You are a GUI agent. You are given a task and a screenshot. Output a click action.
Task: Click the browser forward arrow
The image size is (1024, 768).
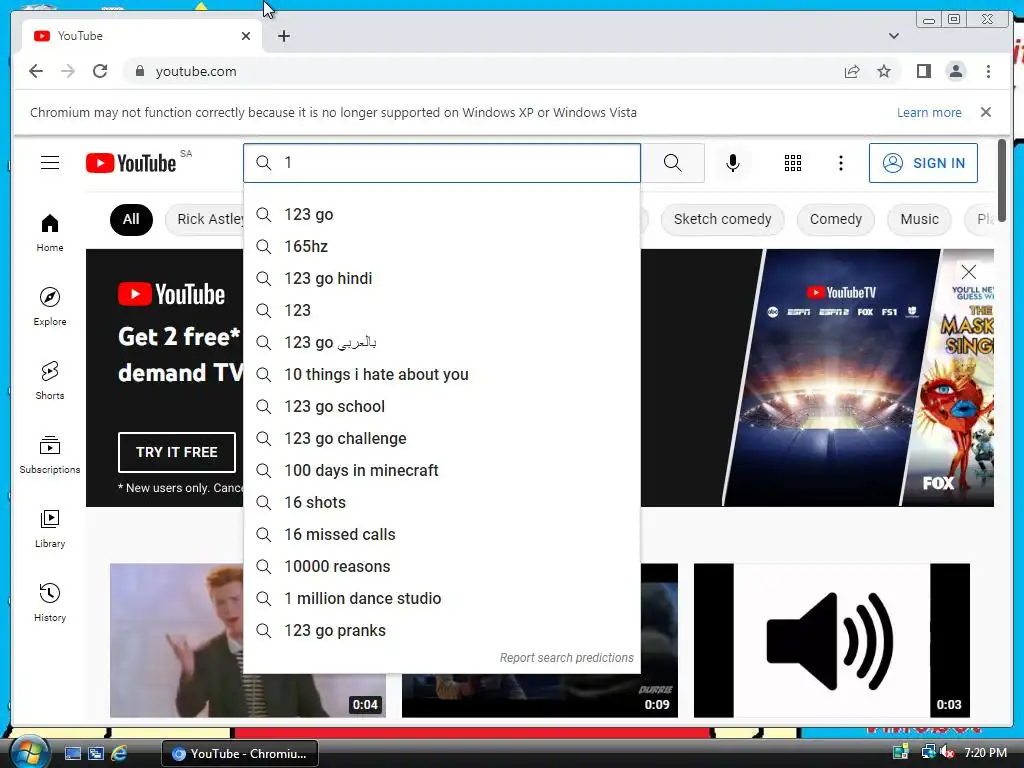click(x=68, y=71)
